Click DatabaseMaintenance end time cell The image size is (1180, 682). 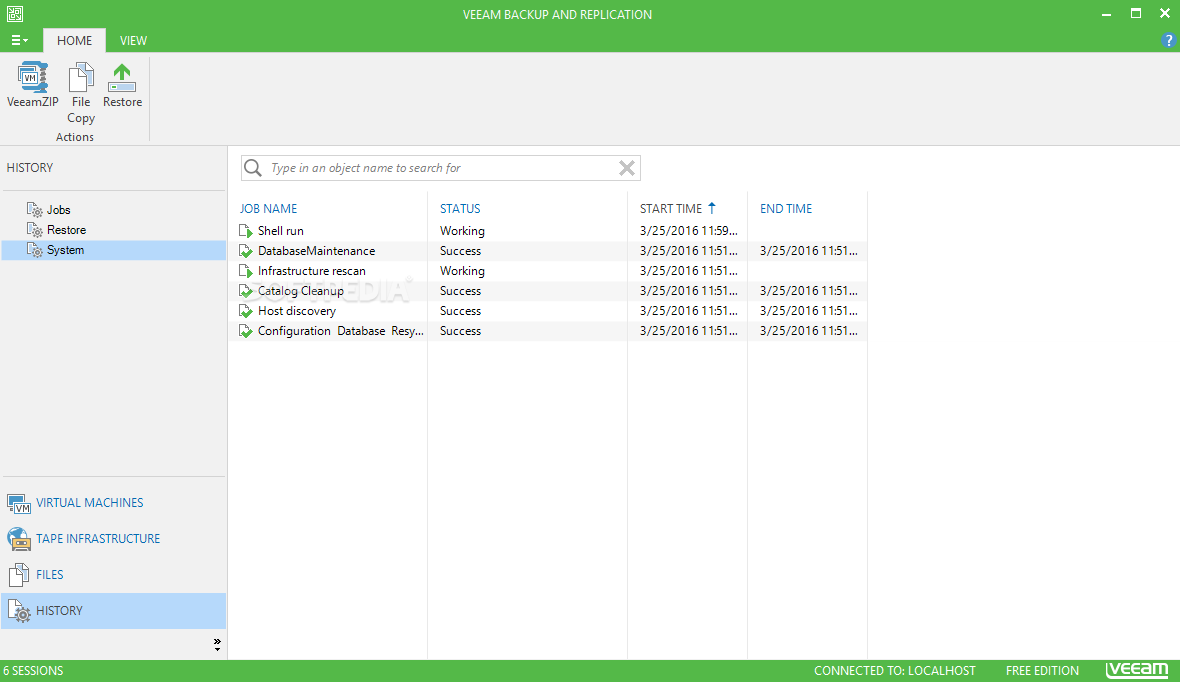(x=808, y=251)
